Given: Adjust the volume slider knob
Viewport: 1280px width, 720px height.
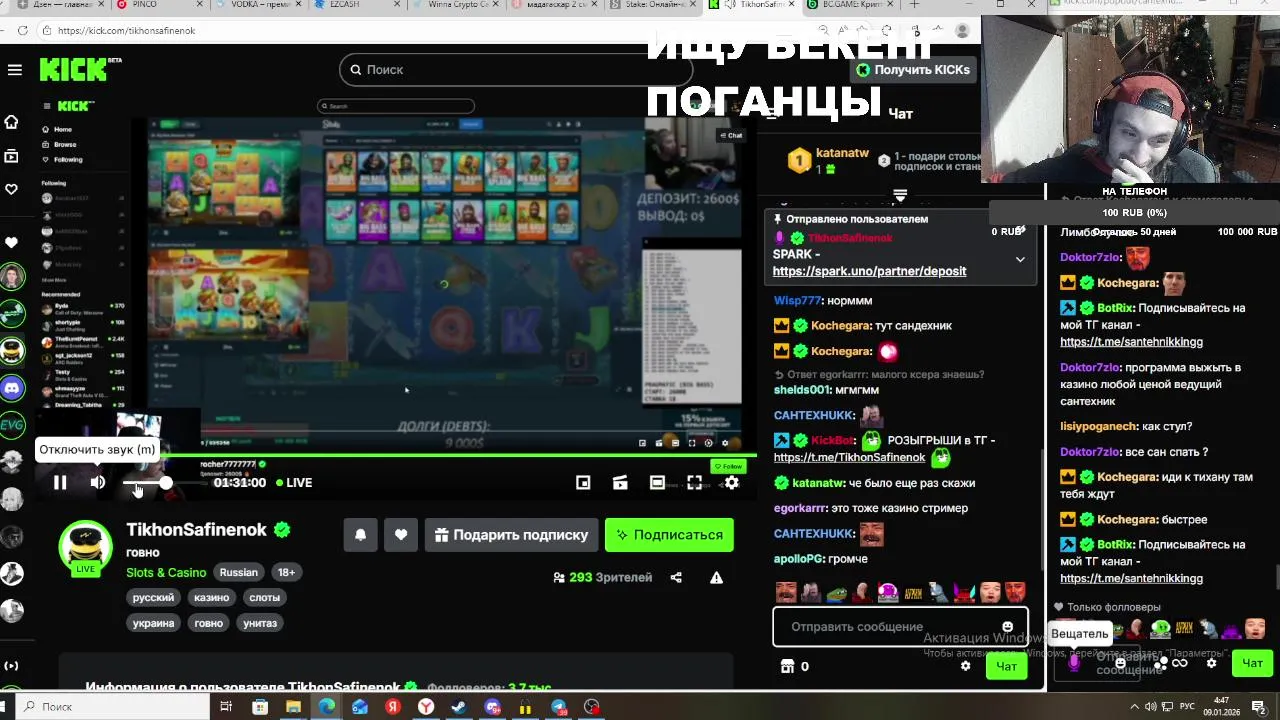Looking at the screenshot, I should [166, 482].
